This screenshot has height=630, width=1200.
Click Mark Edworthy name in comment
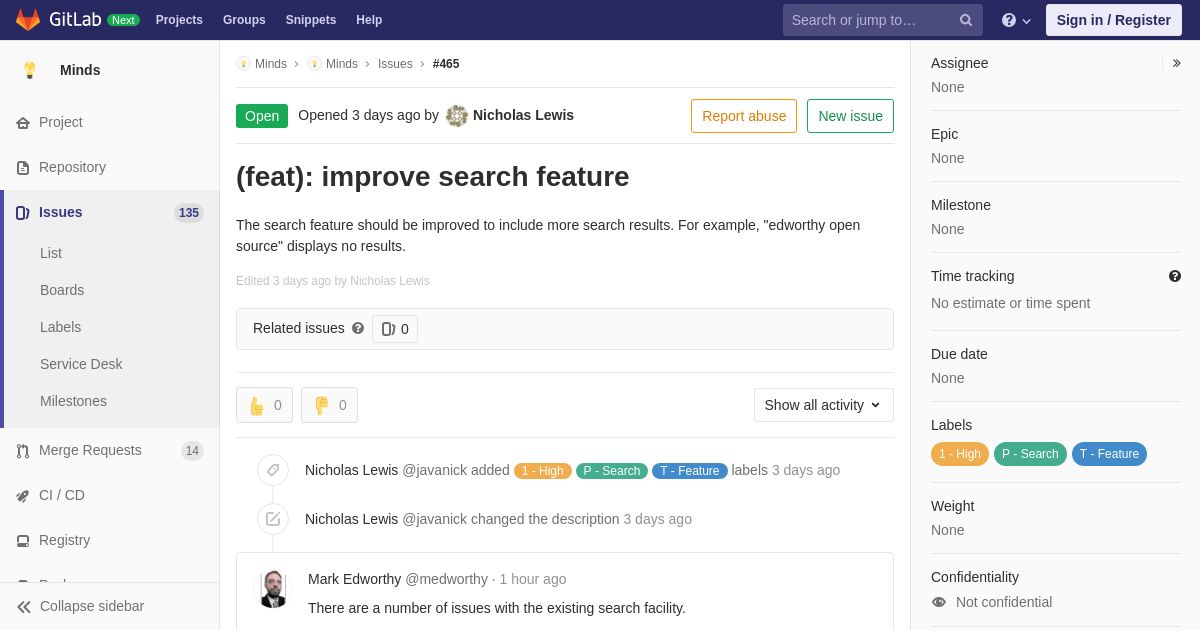(x=354, y=579)
